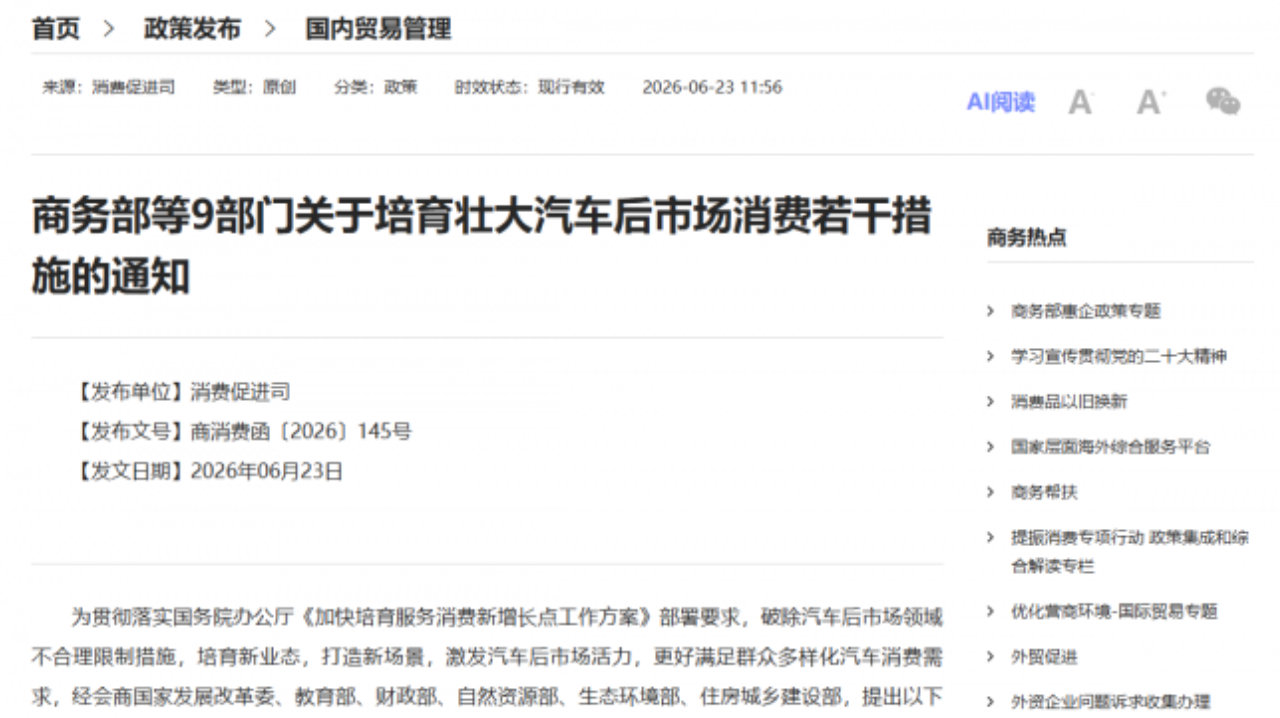Click chevron beside 优化营商环境-国际贸易专题
Image resolution: width=1280 pixels, height=718 pixels.
pos(991,611)
